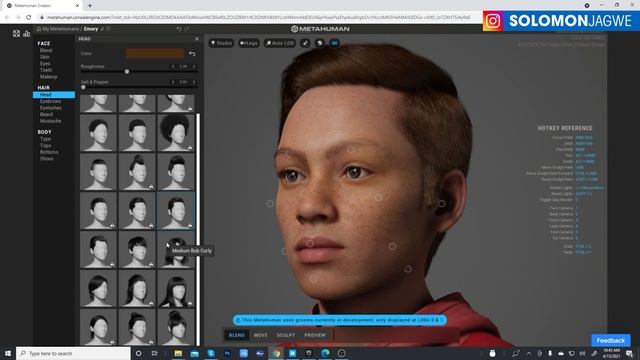Click the browser reload button

29,18
